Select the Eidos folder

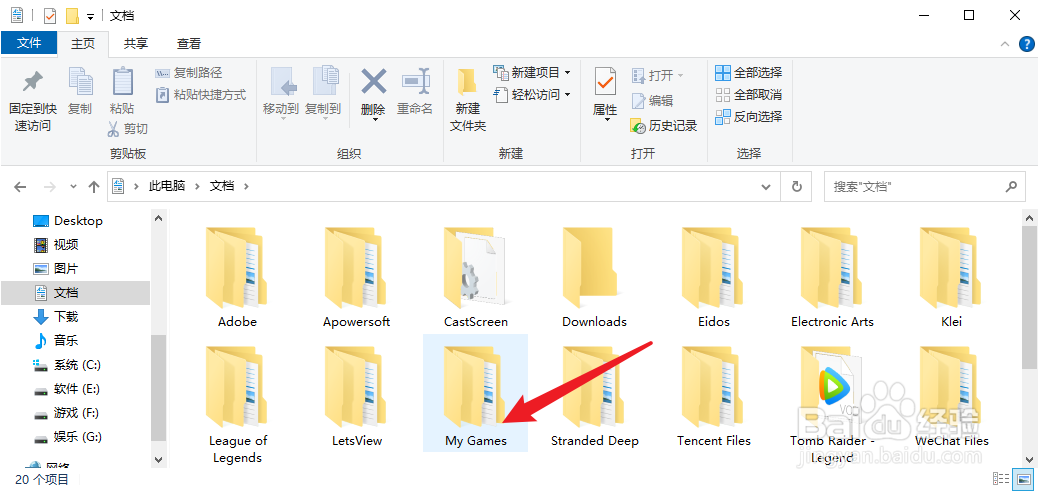coord(714,277)
